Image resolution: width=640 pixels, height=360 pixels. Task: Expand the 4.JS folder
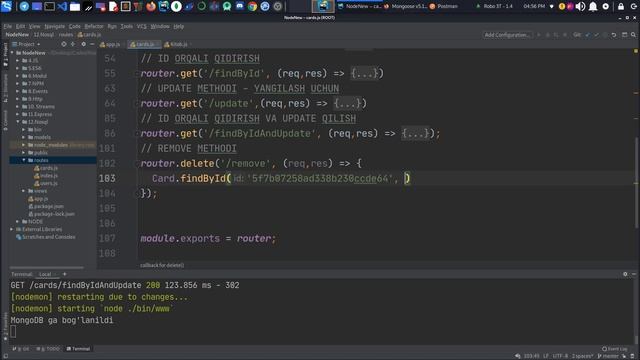pos(18,60)
